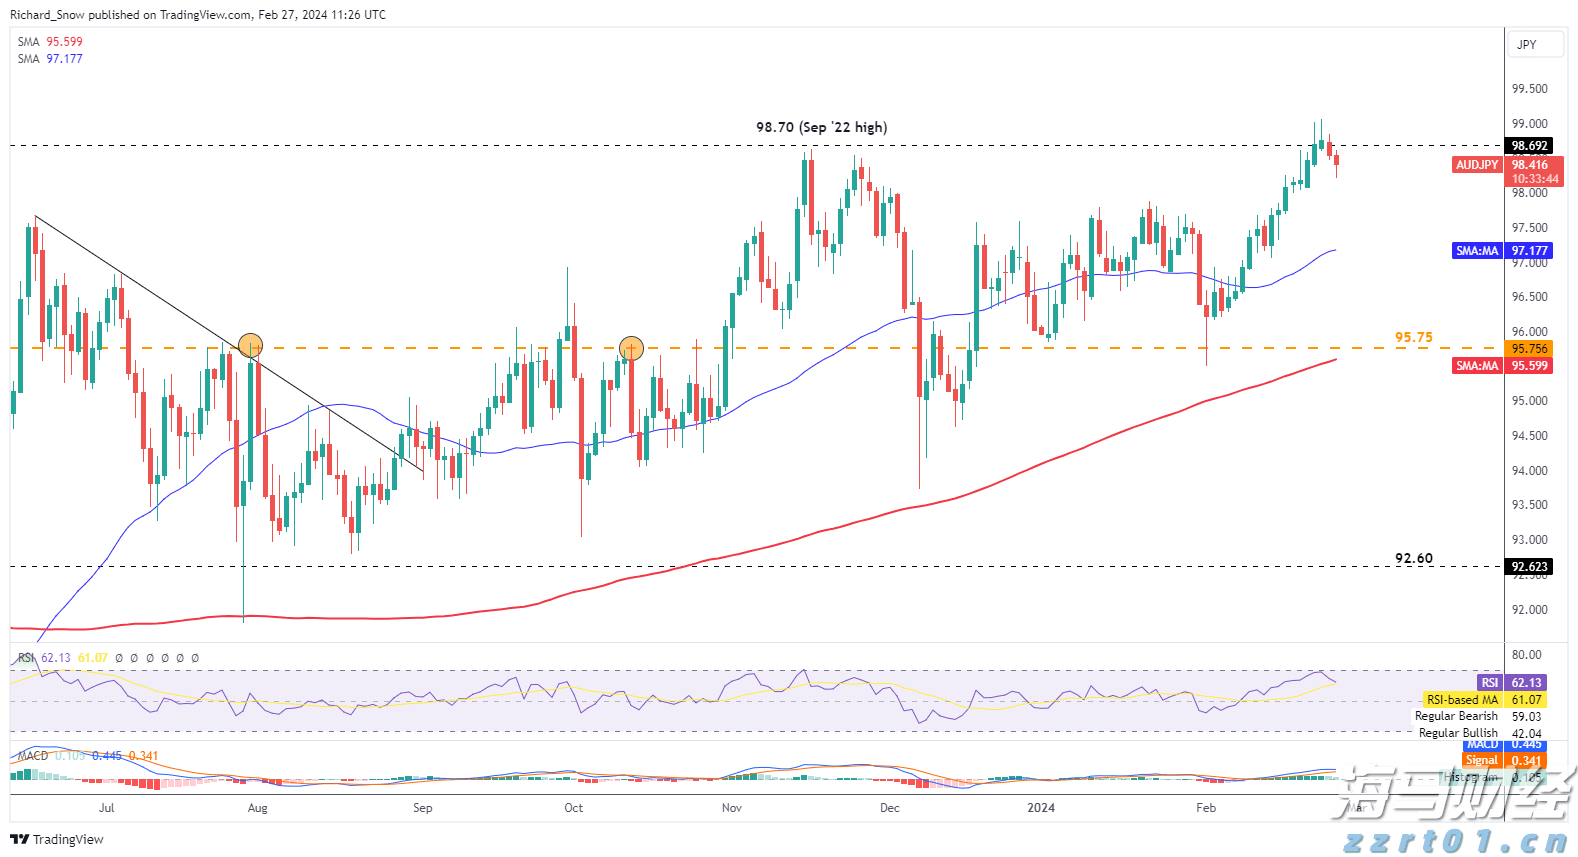Click the orange 95.75 level label
This screenshot has width=1578, height=857.
coord(1413,338)
